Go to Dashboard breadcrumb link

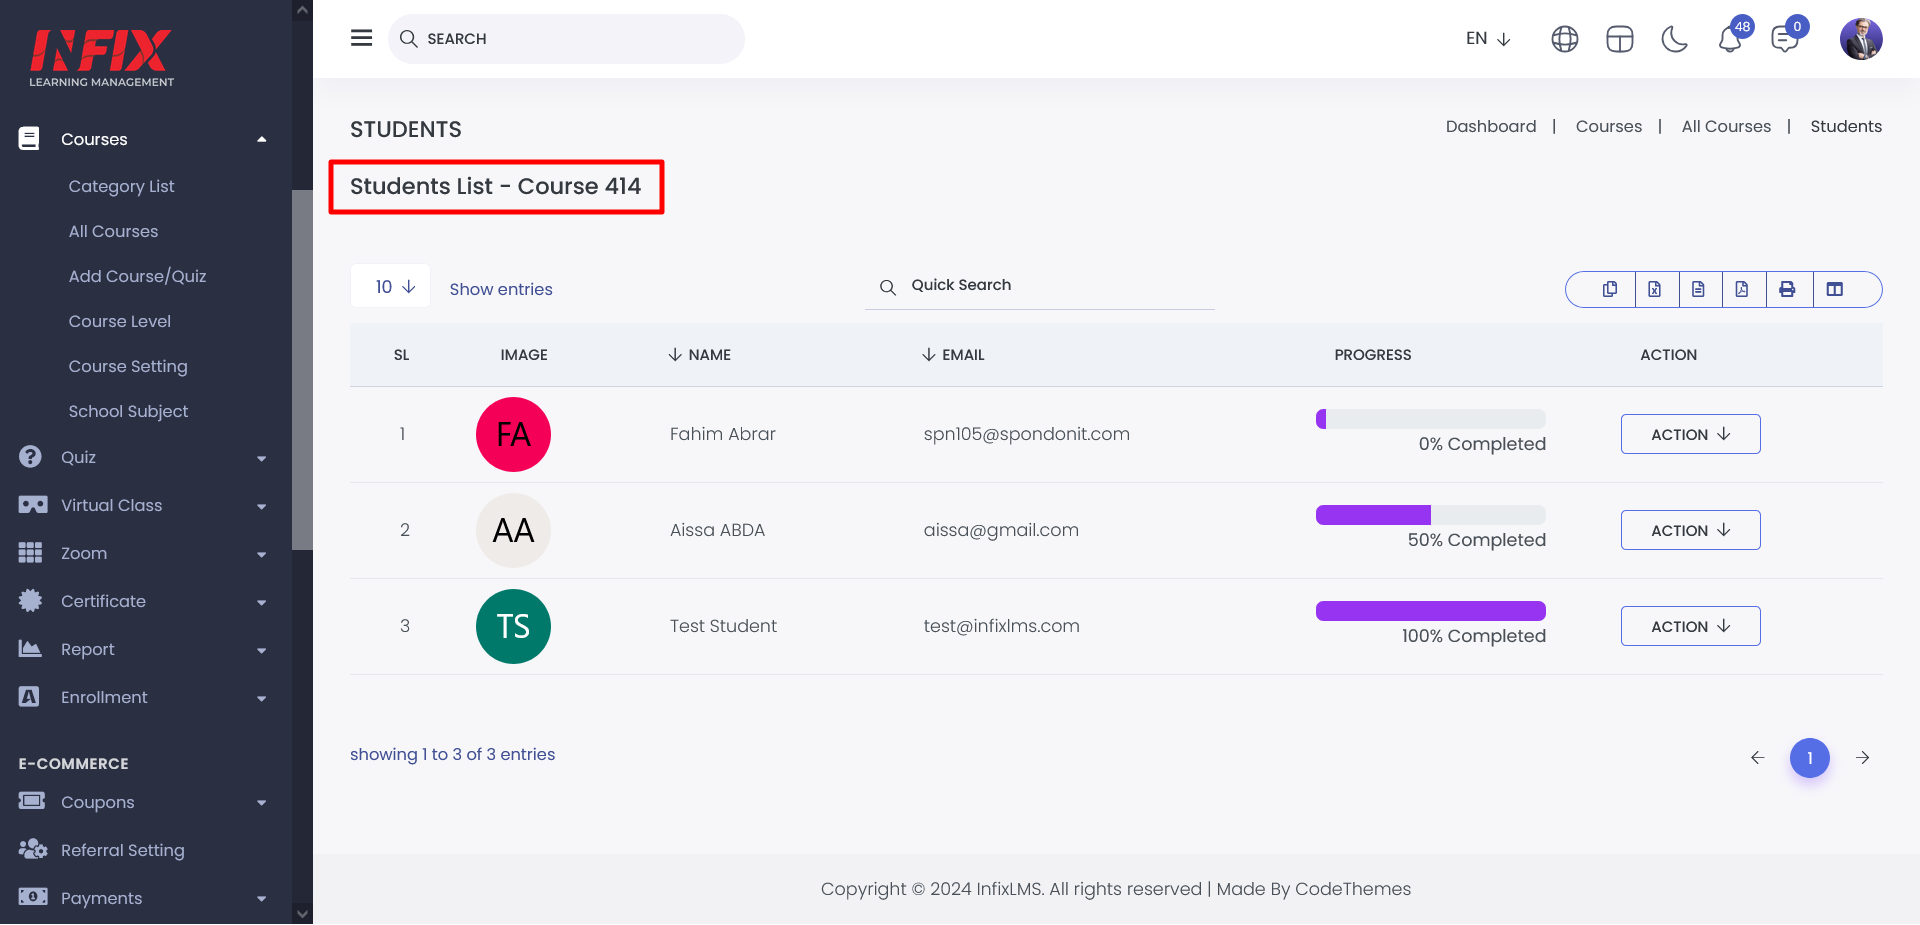click(x=1490, y=126)
